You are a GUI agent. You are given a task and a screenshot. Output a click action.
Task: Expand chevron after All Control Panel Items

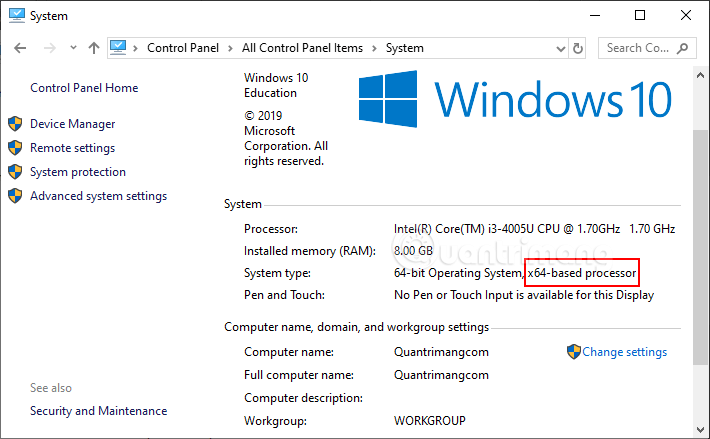coord(376,48)
